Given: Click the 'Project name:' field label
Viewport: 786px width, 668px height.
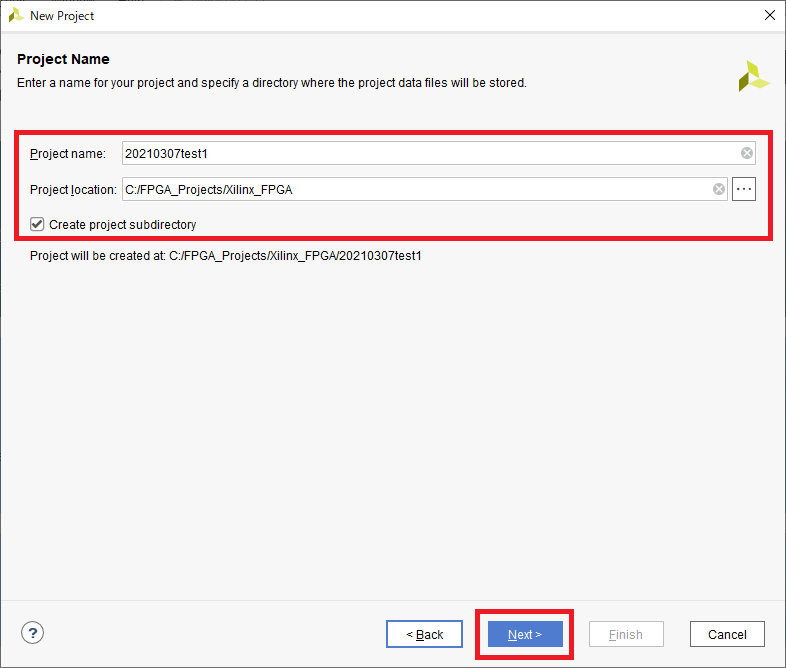Looking at the screenshot, I should coord(67,153).
